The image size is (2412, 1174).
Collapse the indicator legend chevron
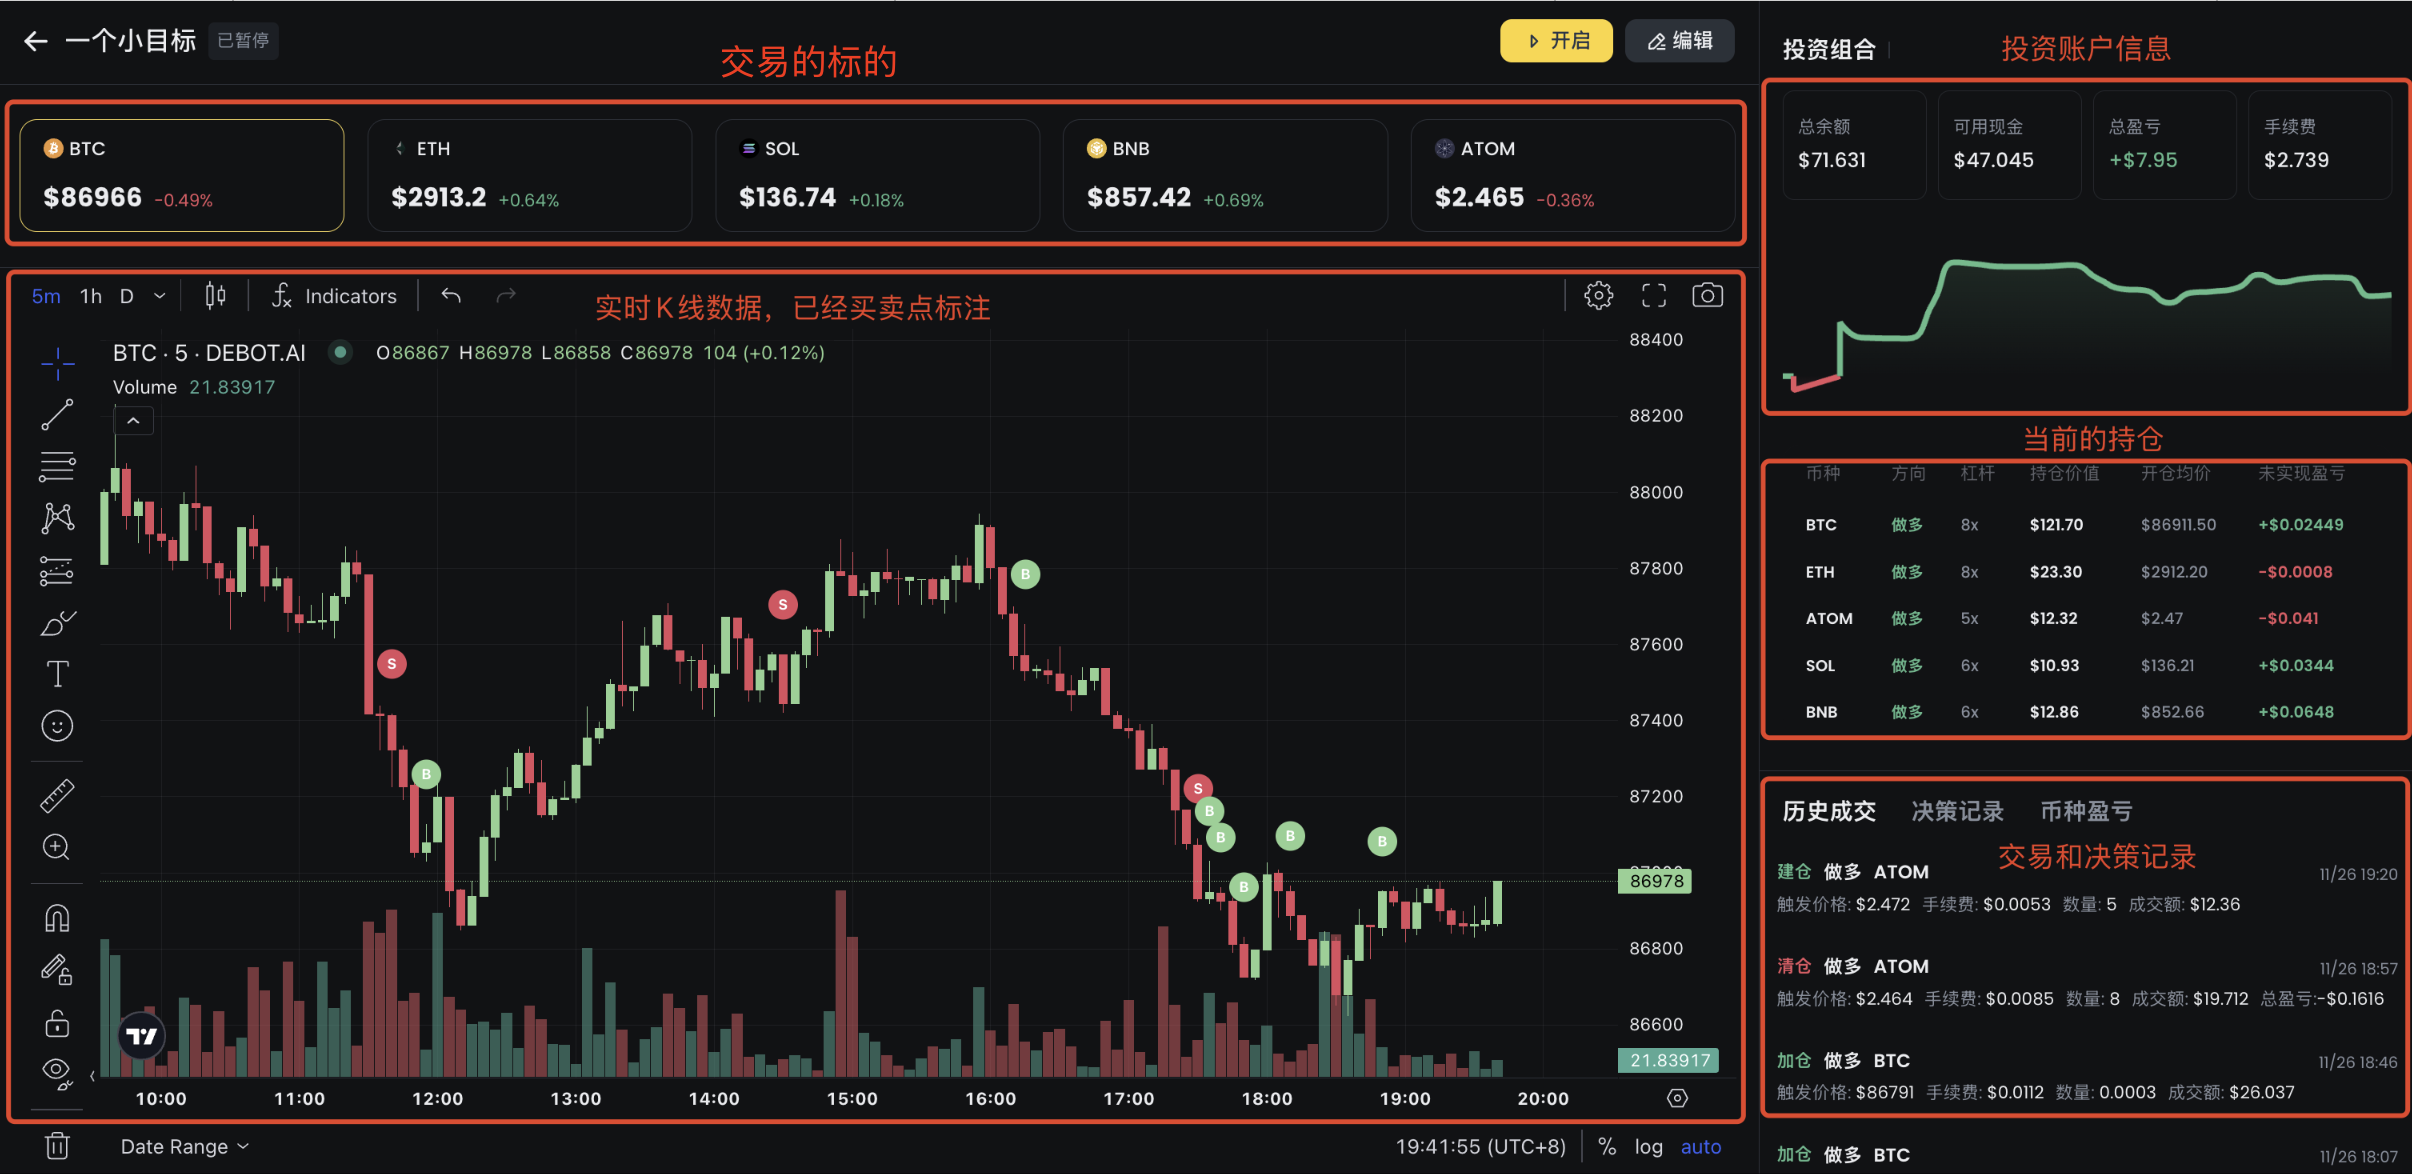click(133, 421)
